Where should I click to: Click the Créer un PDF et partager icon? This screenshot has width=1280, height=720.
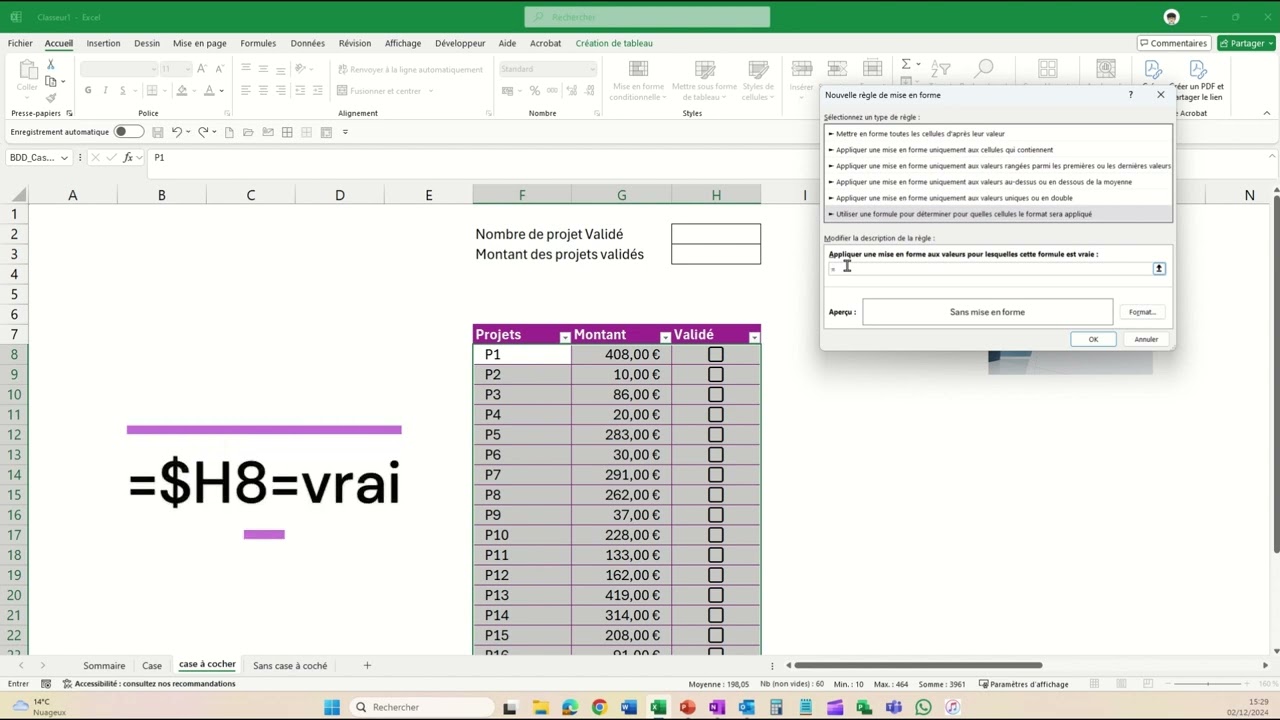coord(1197,69)
